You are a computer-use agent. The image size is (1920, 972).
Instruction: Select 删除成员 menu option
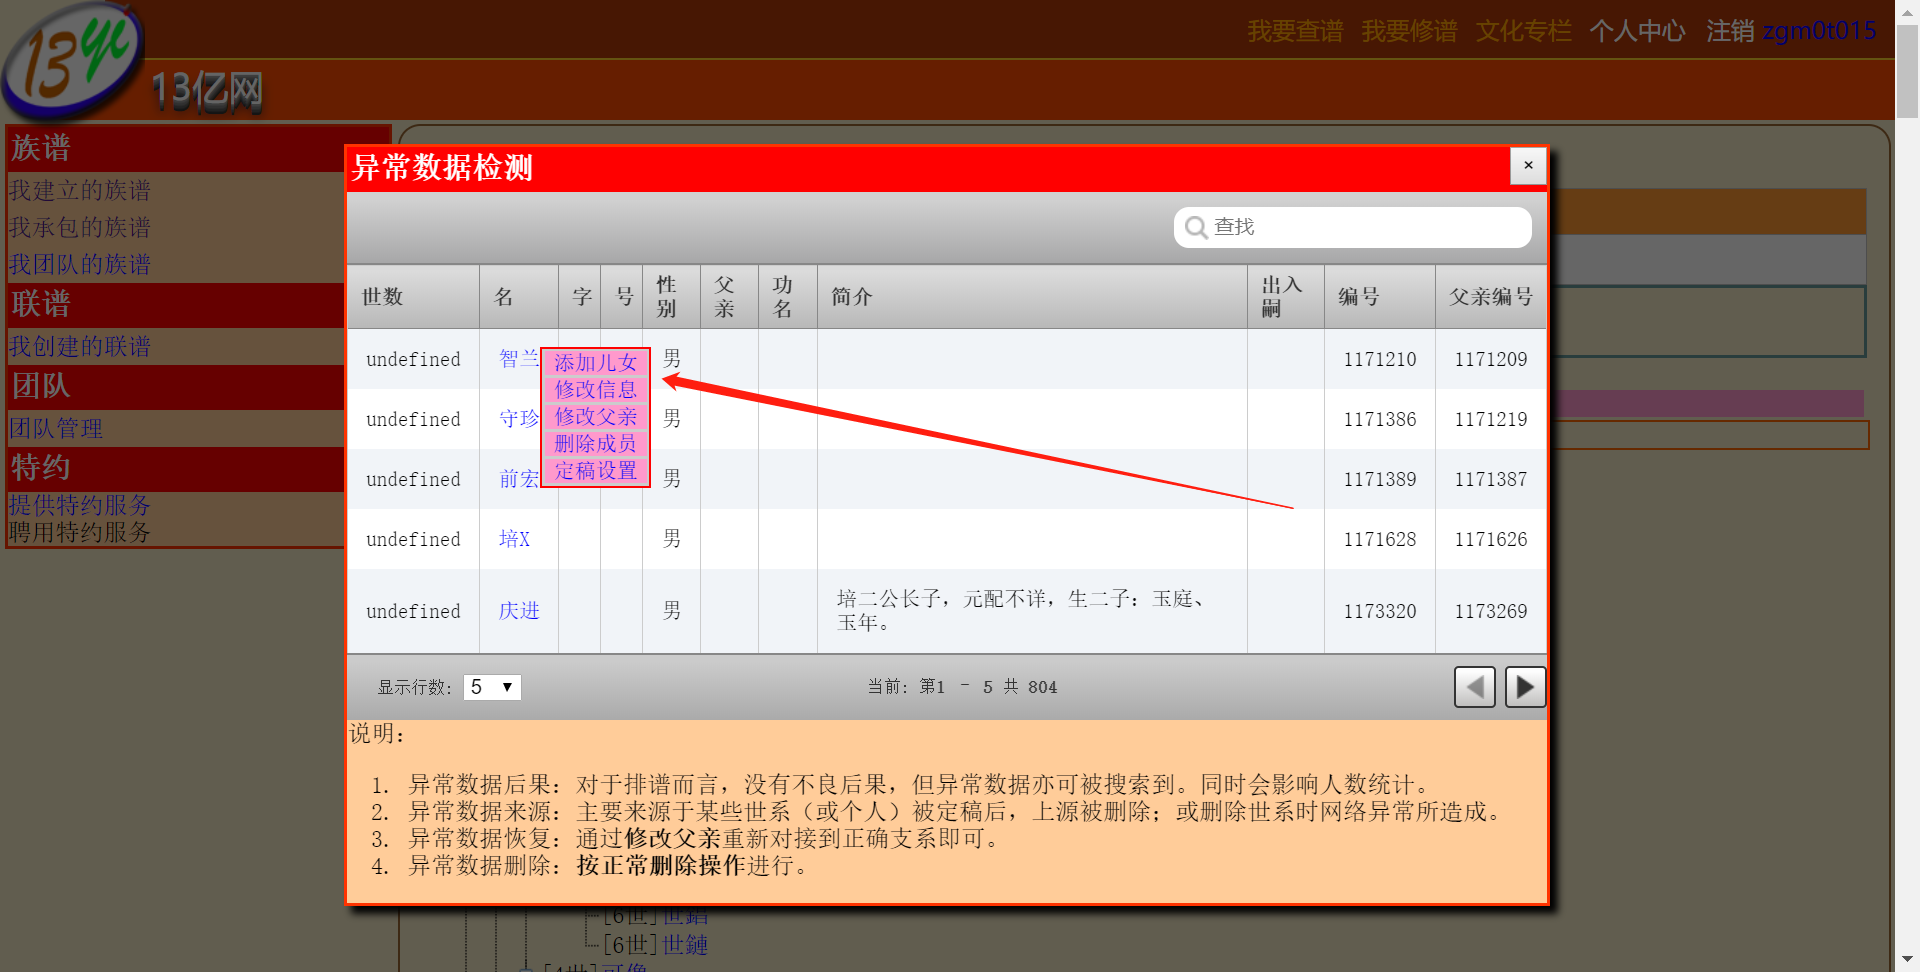(595, 443)
